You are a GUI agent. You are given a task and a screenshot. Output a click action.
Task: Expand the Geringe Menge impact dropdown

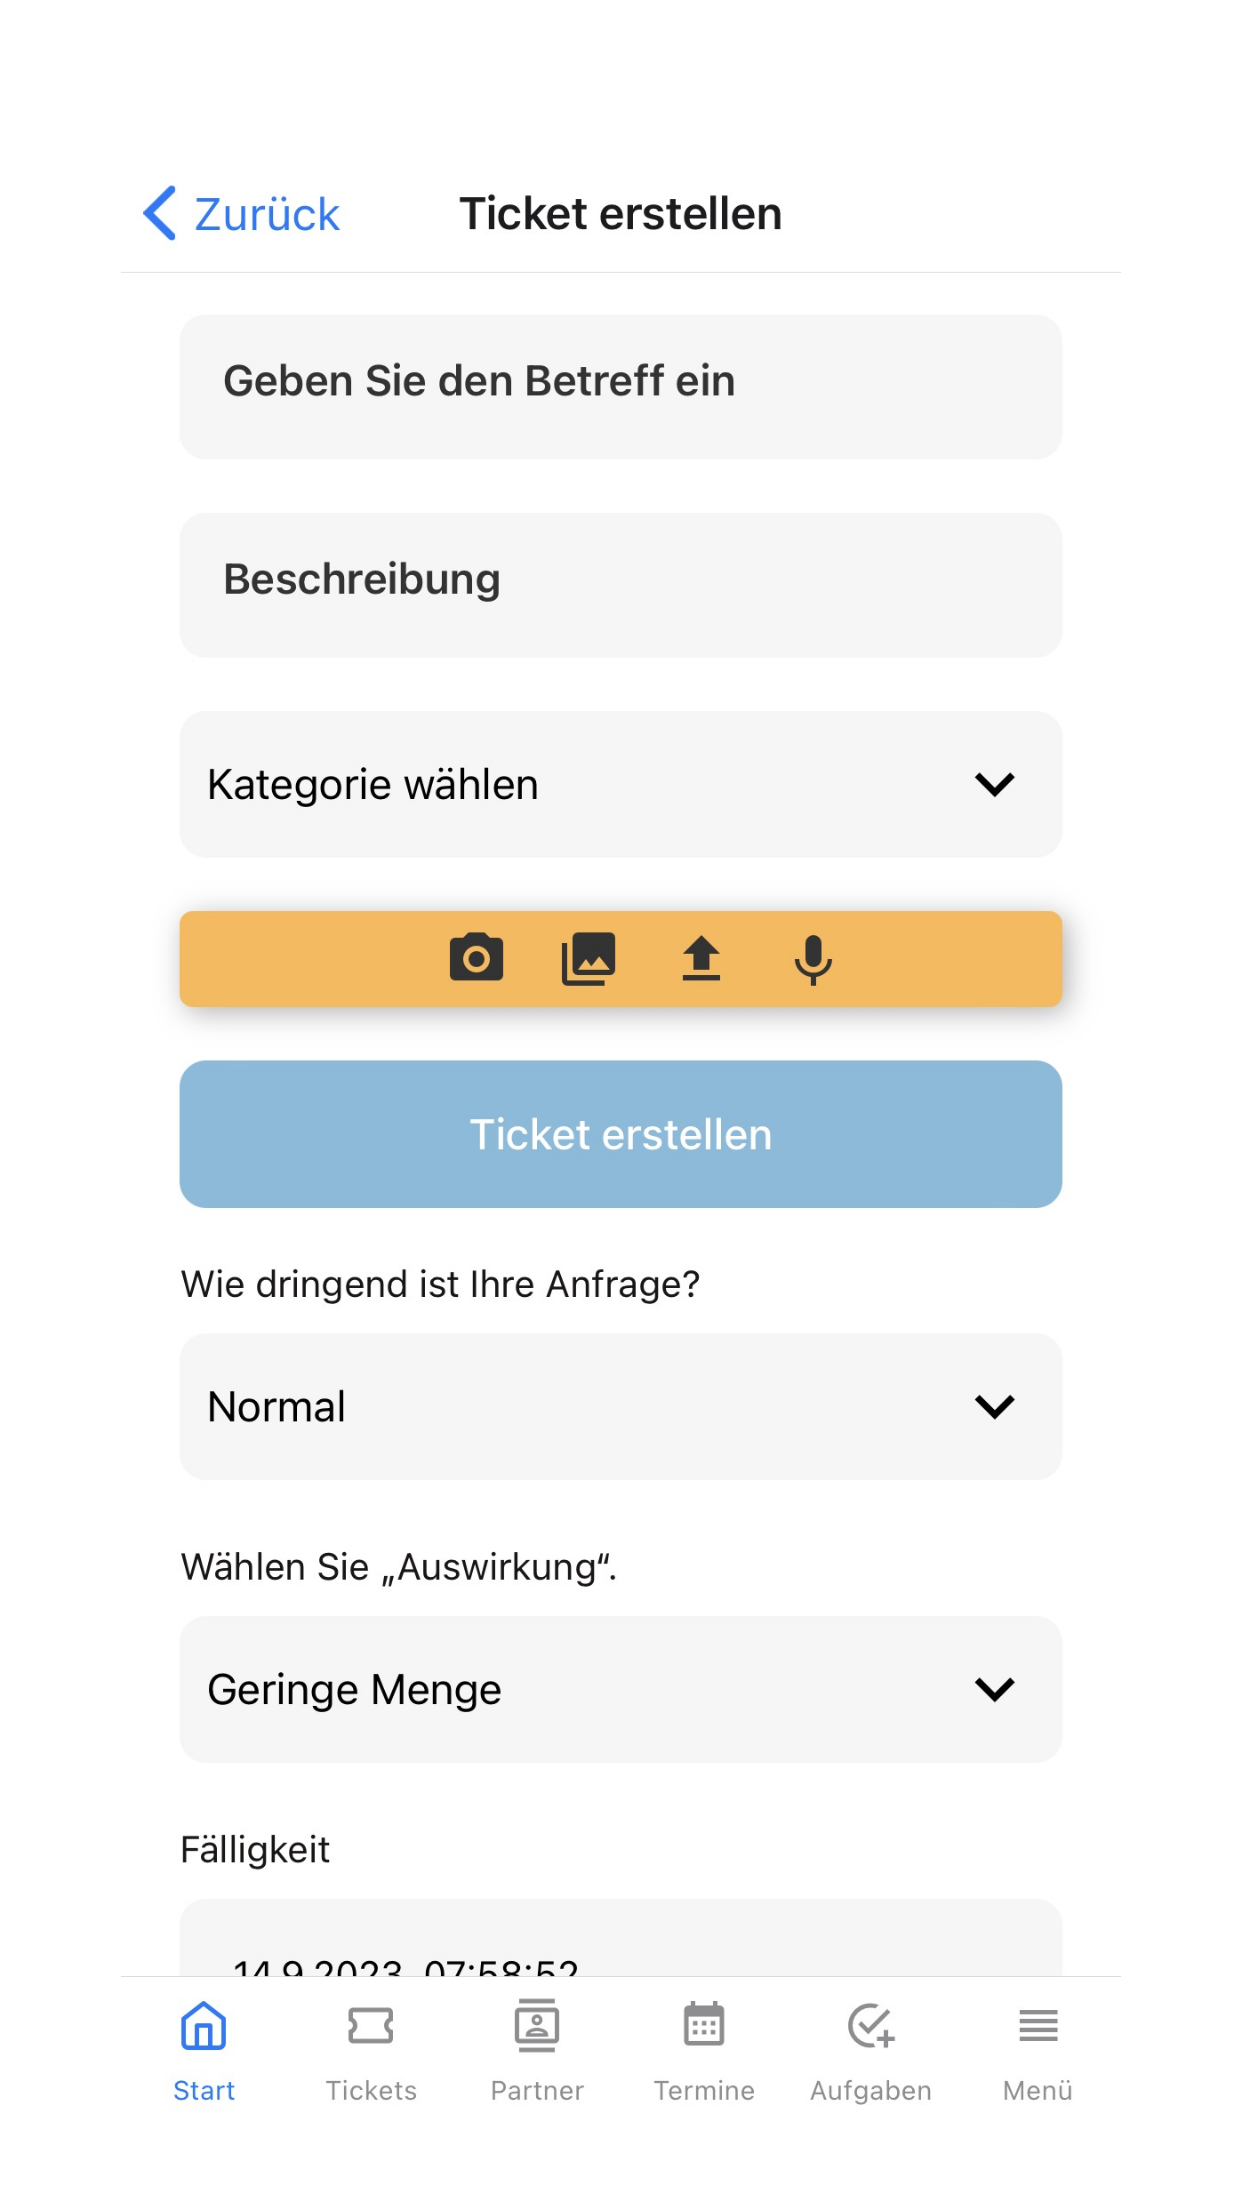click(x=621, y=1689)
